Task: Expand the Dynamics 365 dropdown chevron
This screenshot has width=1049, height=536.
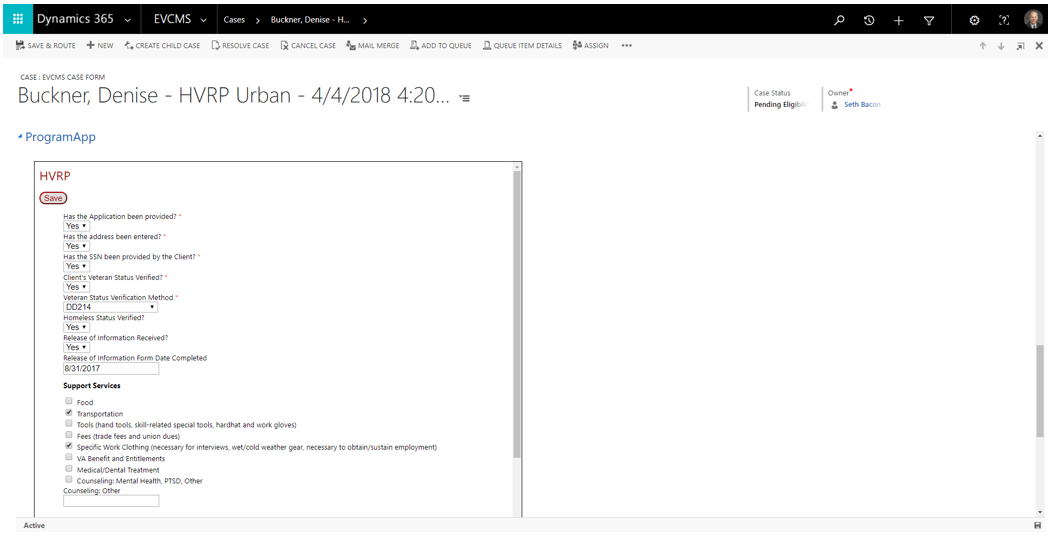Action: [128, 20]
